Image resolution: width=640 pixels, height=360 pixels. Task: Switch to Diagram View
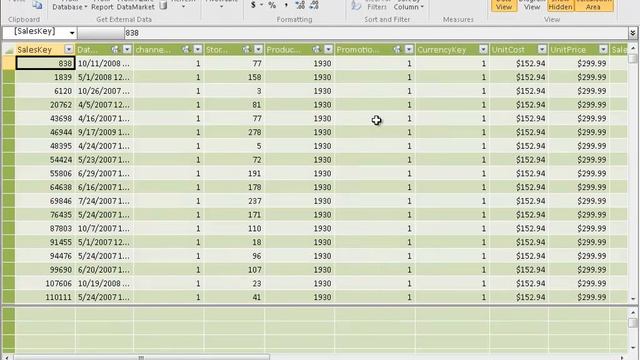click(x=532, y=5)
